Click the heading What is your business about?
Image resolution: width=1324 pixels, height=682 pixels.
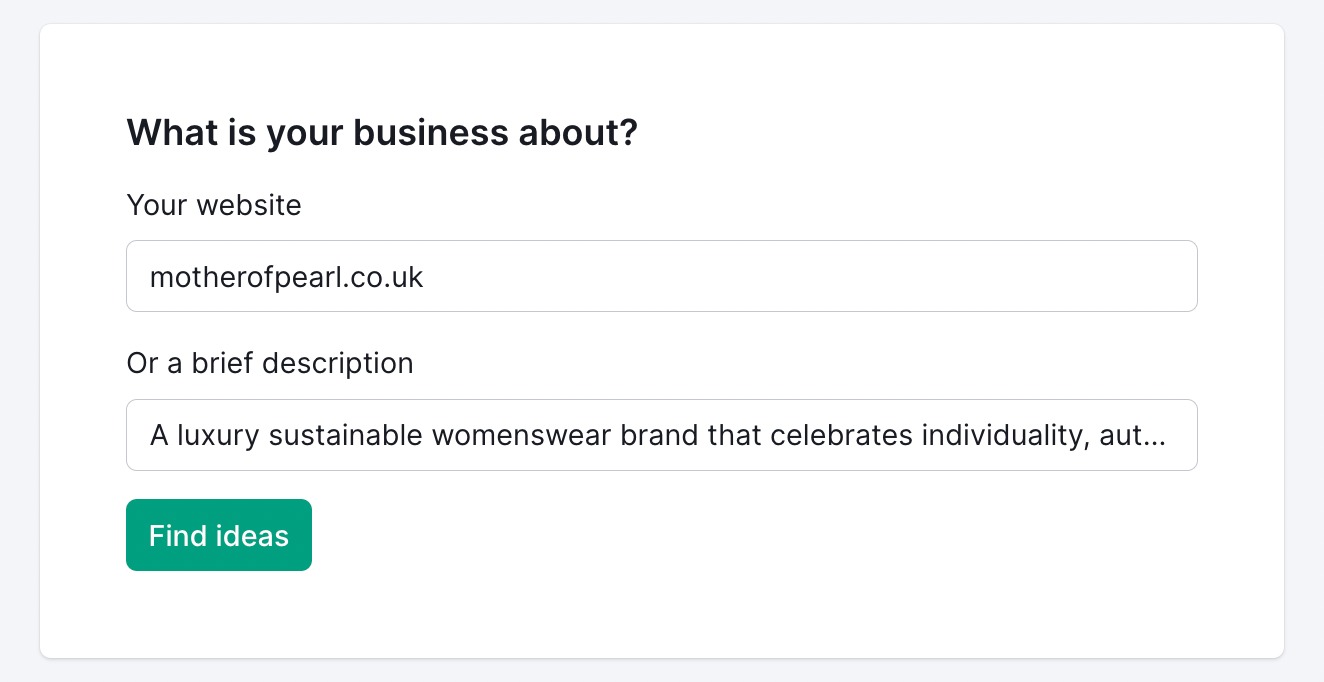[381, 132]
